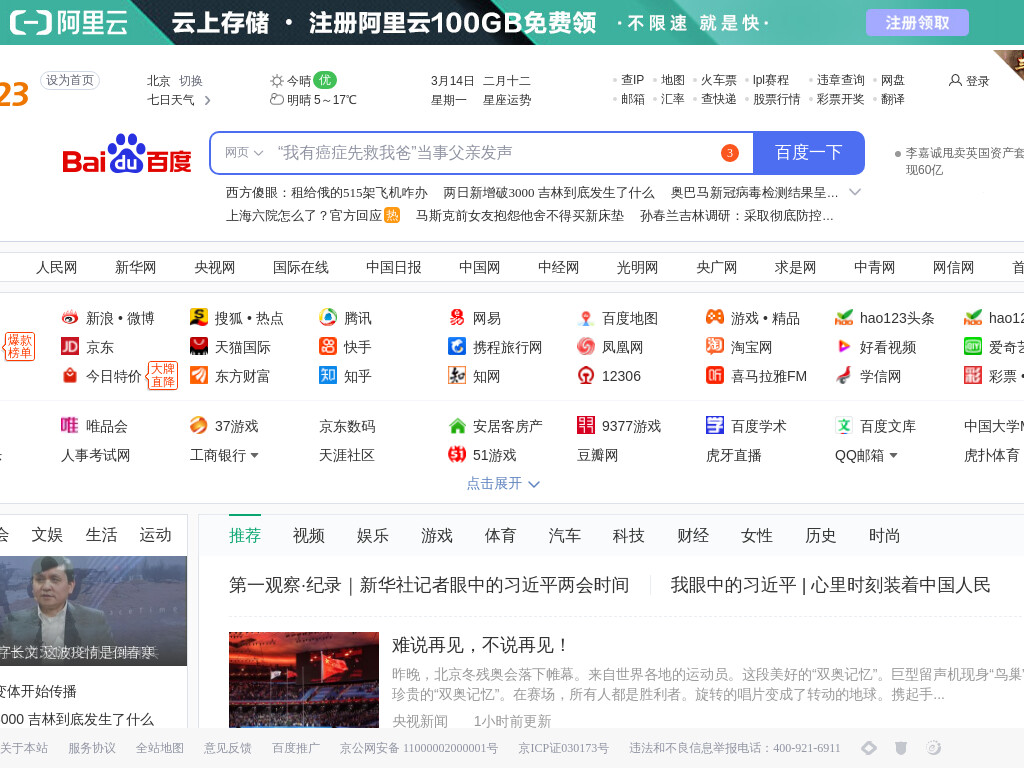Open the Tencent site icon

(328, 317)
